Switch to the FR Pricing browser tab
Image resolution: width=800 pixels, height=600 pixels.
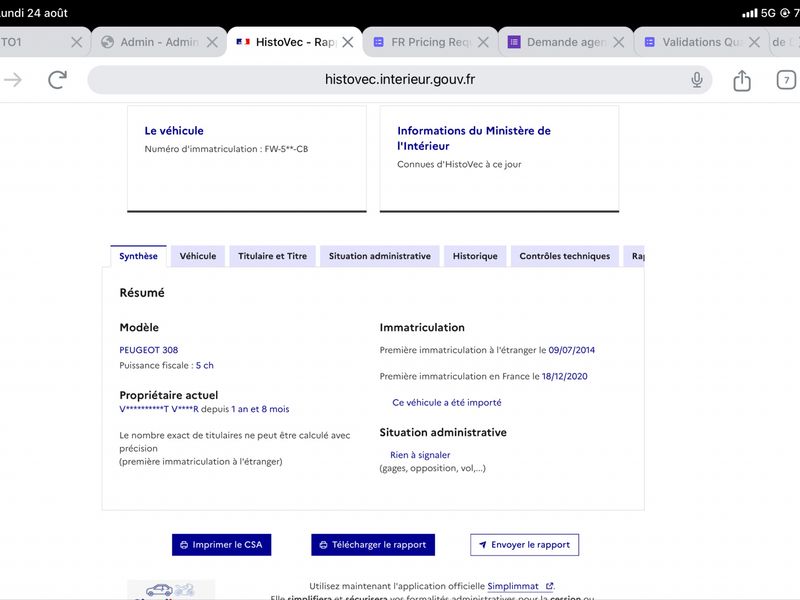[431, 42]
